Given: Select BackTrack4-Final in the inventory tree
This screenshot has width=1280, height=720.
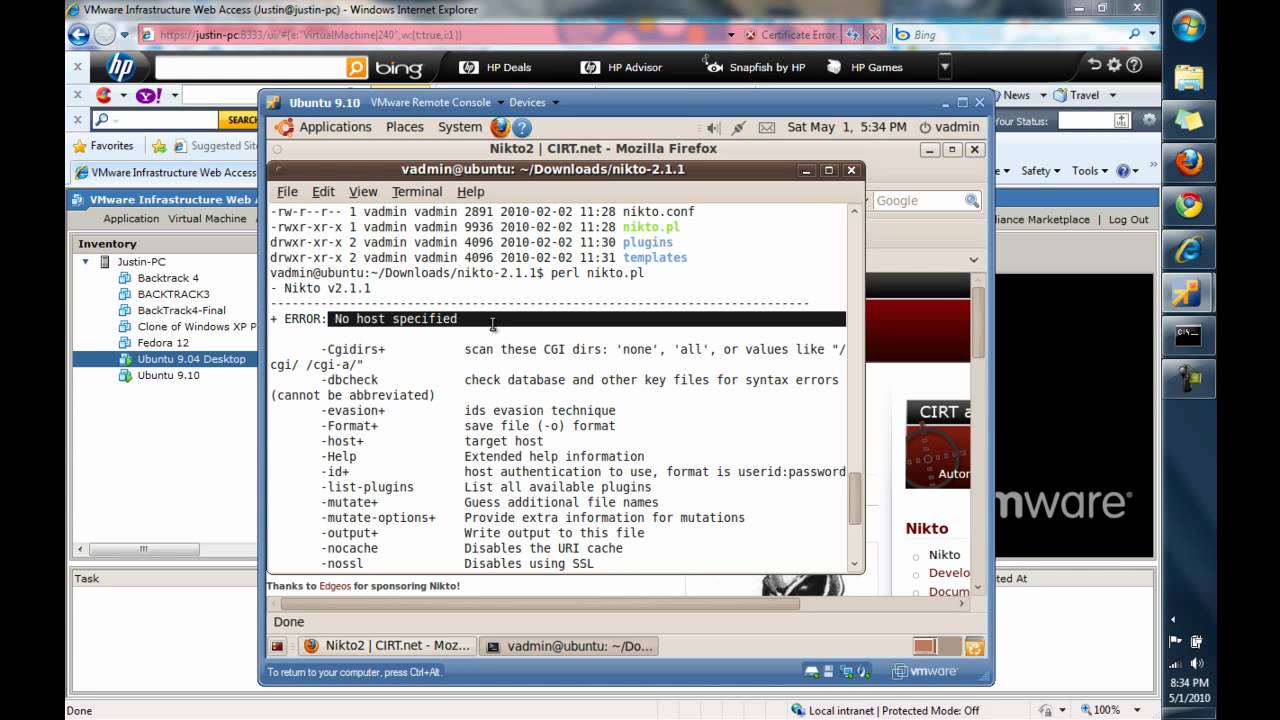Looking at the screenshot, I should (172, 310).
